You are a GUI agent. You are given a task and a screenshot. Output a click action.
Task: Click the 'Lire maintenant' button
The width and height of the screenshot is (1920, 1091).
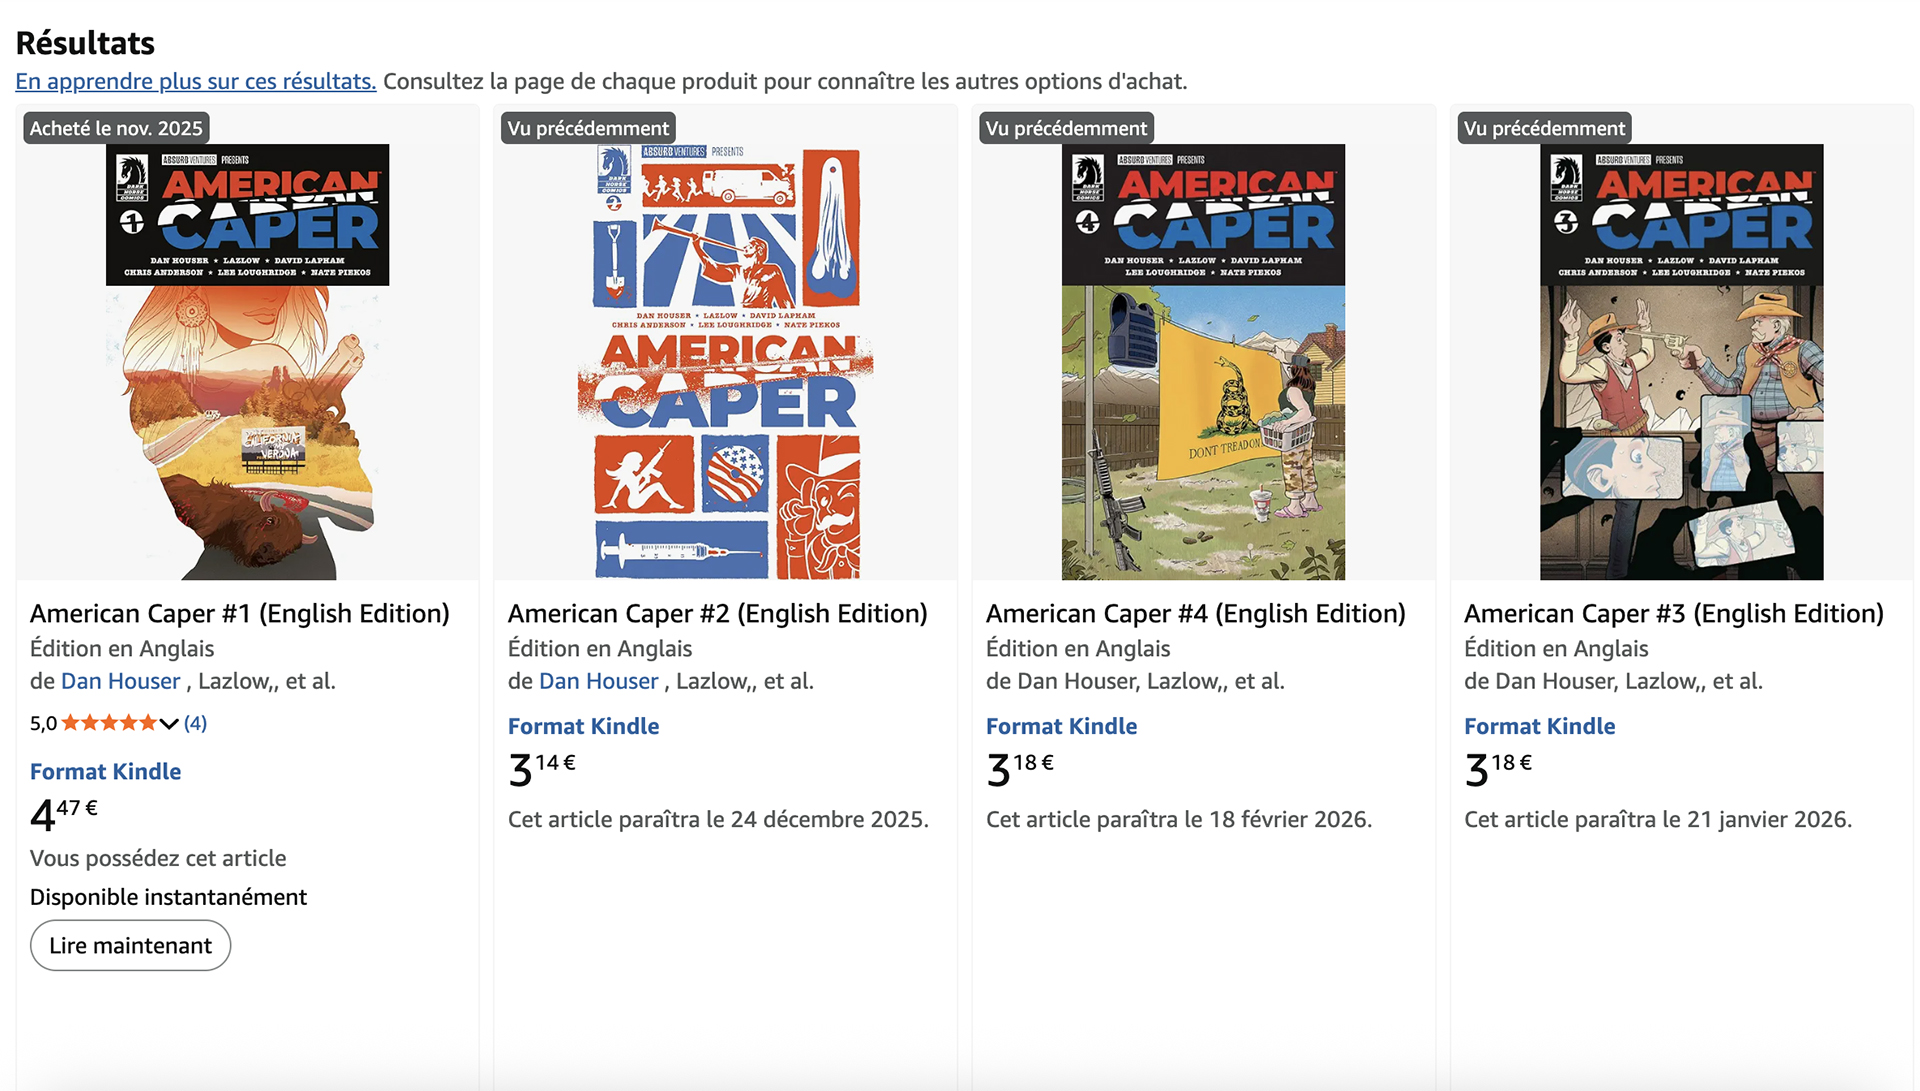pos(130,944)
